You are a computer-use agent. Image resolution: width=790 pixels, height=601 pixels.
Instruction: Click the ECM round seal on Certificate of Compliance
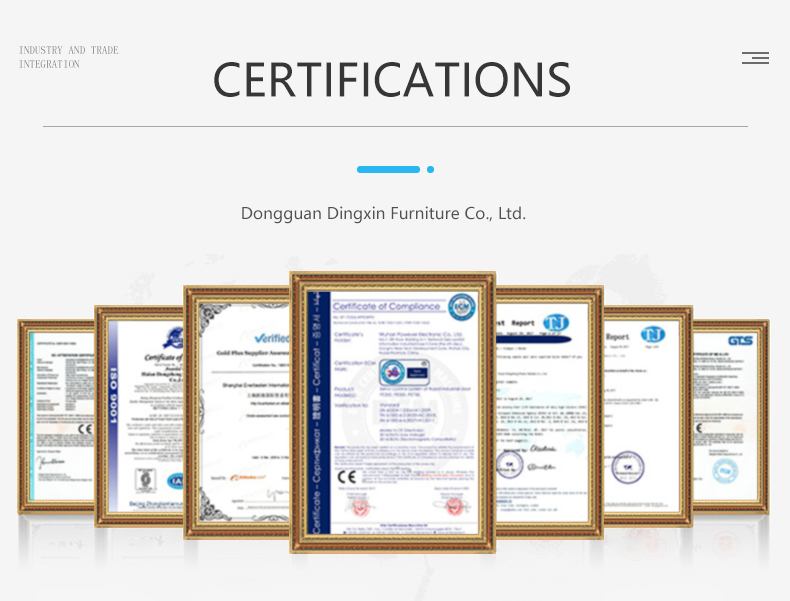[x=463, y=307]
